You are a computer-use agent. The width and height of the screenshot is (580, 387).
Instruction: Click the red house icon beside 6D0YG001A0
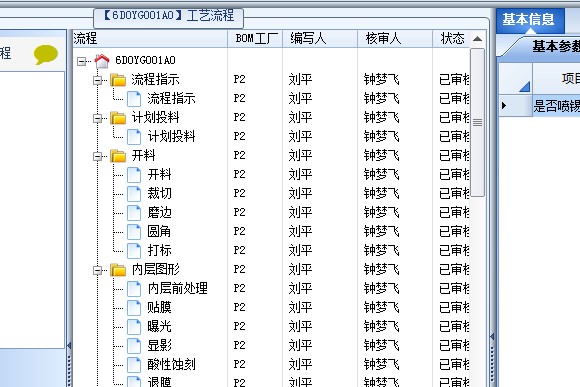pos(102,61)
